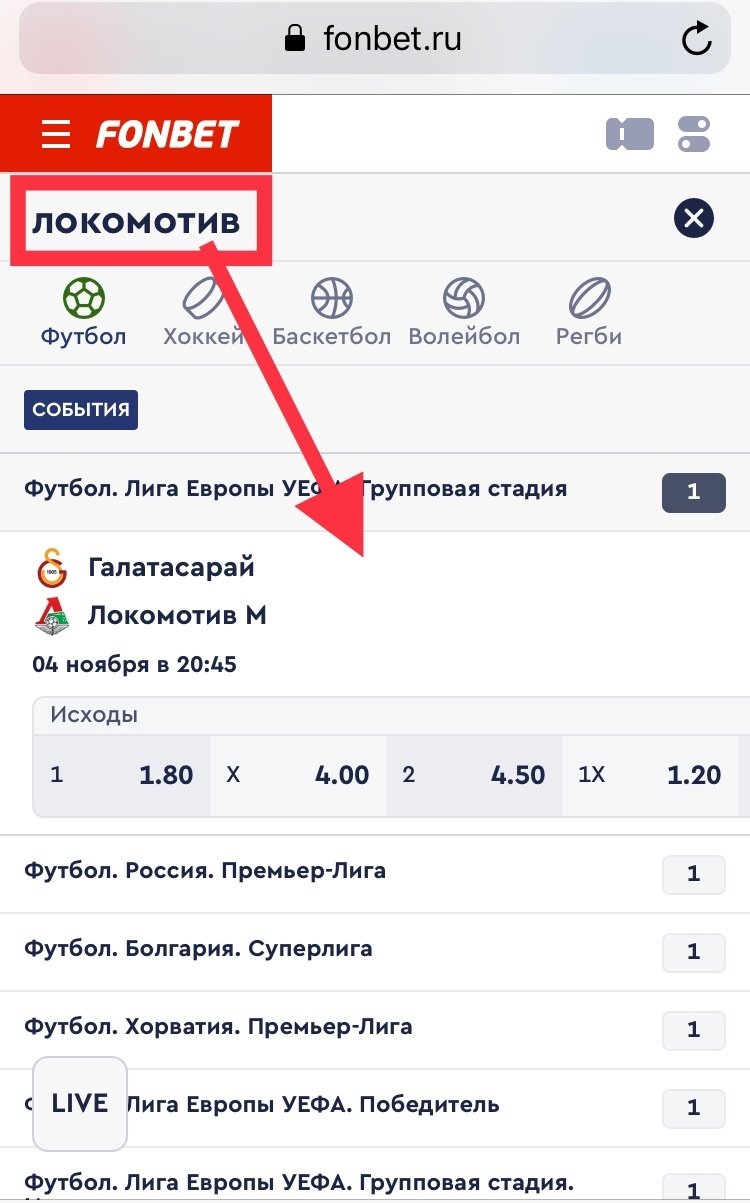Click the СОБЫТИЯ button
The height and width of the screenshot is (1203, 750).
[81, 410]
